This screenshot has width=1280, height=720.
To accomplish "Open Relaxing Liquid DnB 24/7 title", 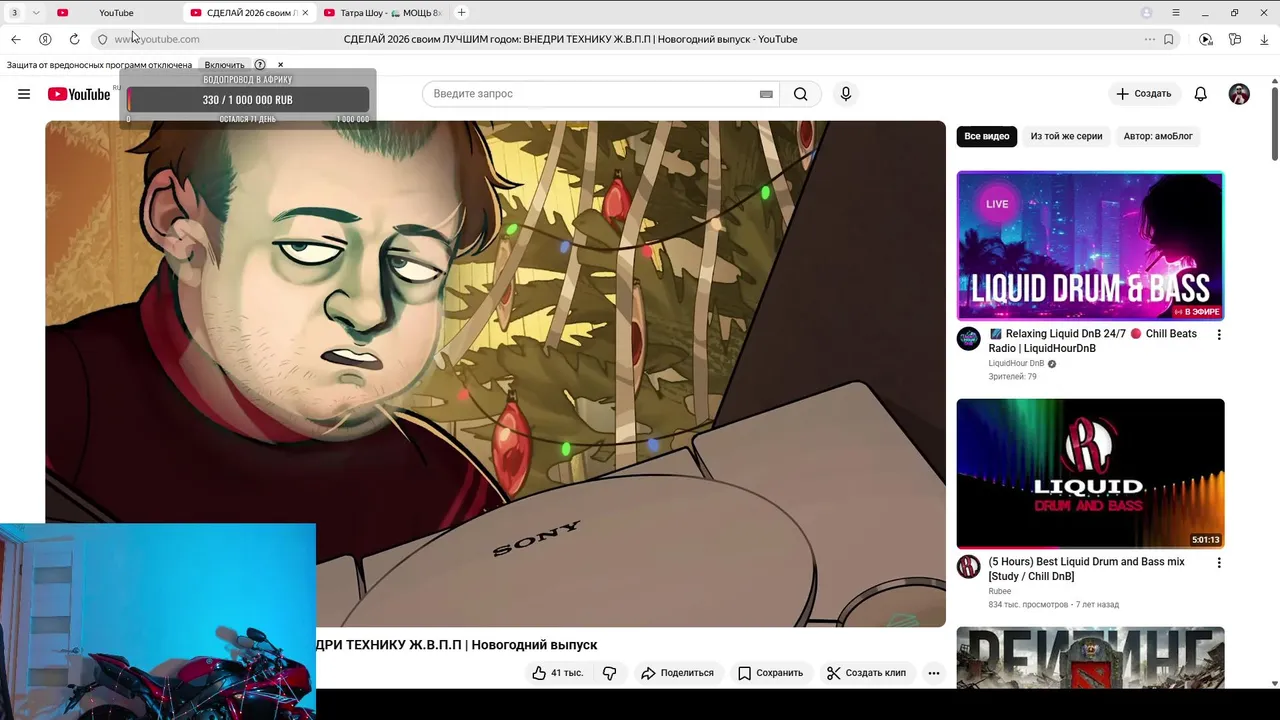I will pos(1092,341).
